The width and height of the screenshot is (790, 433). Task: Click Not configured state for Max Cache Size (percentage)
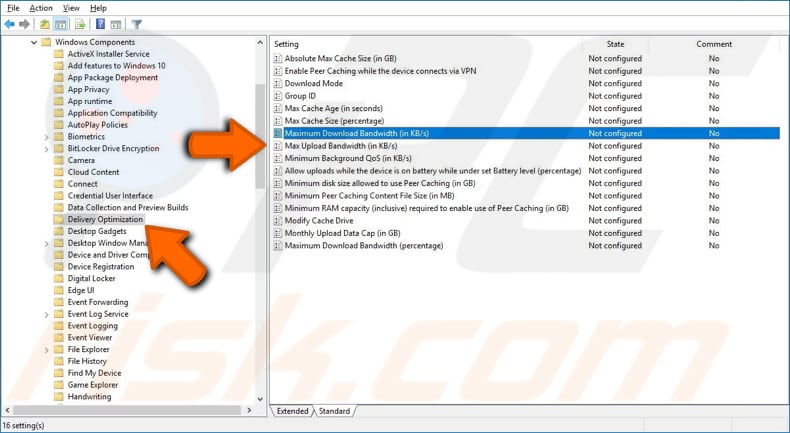615,121
